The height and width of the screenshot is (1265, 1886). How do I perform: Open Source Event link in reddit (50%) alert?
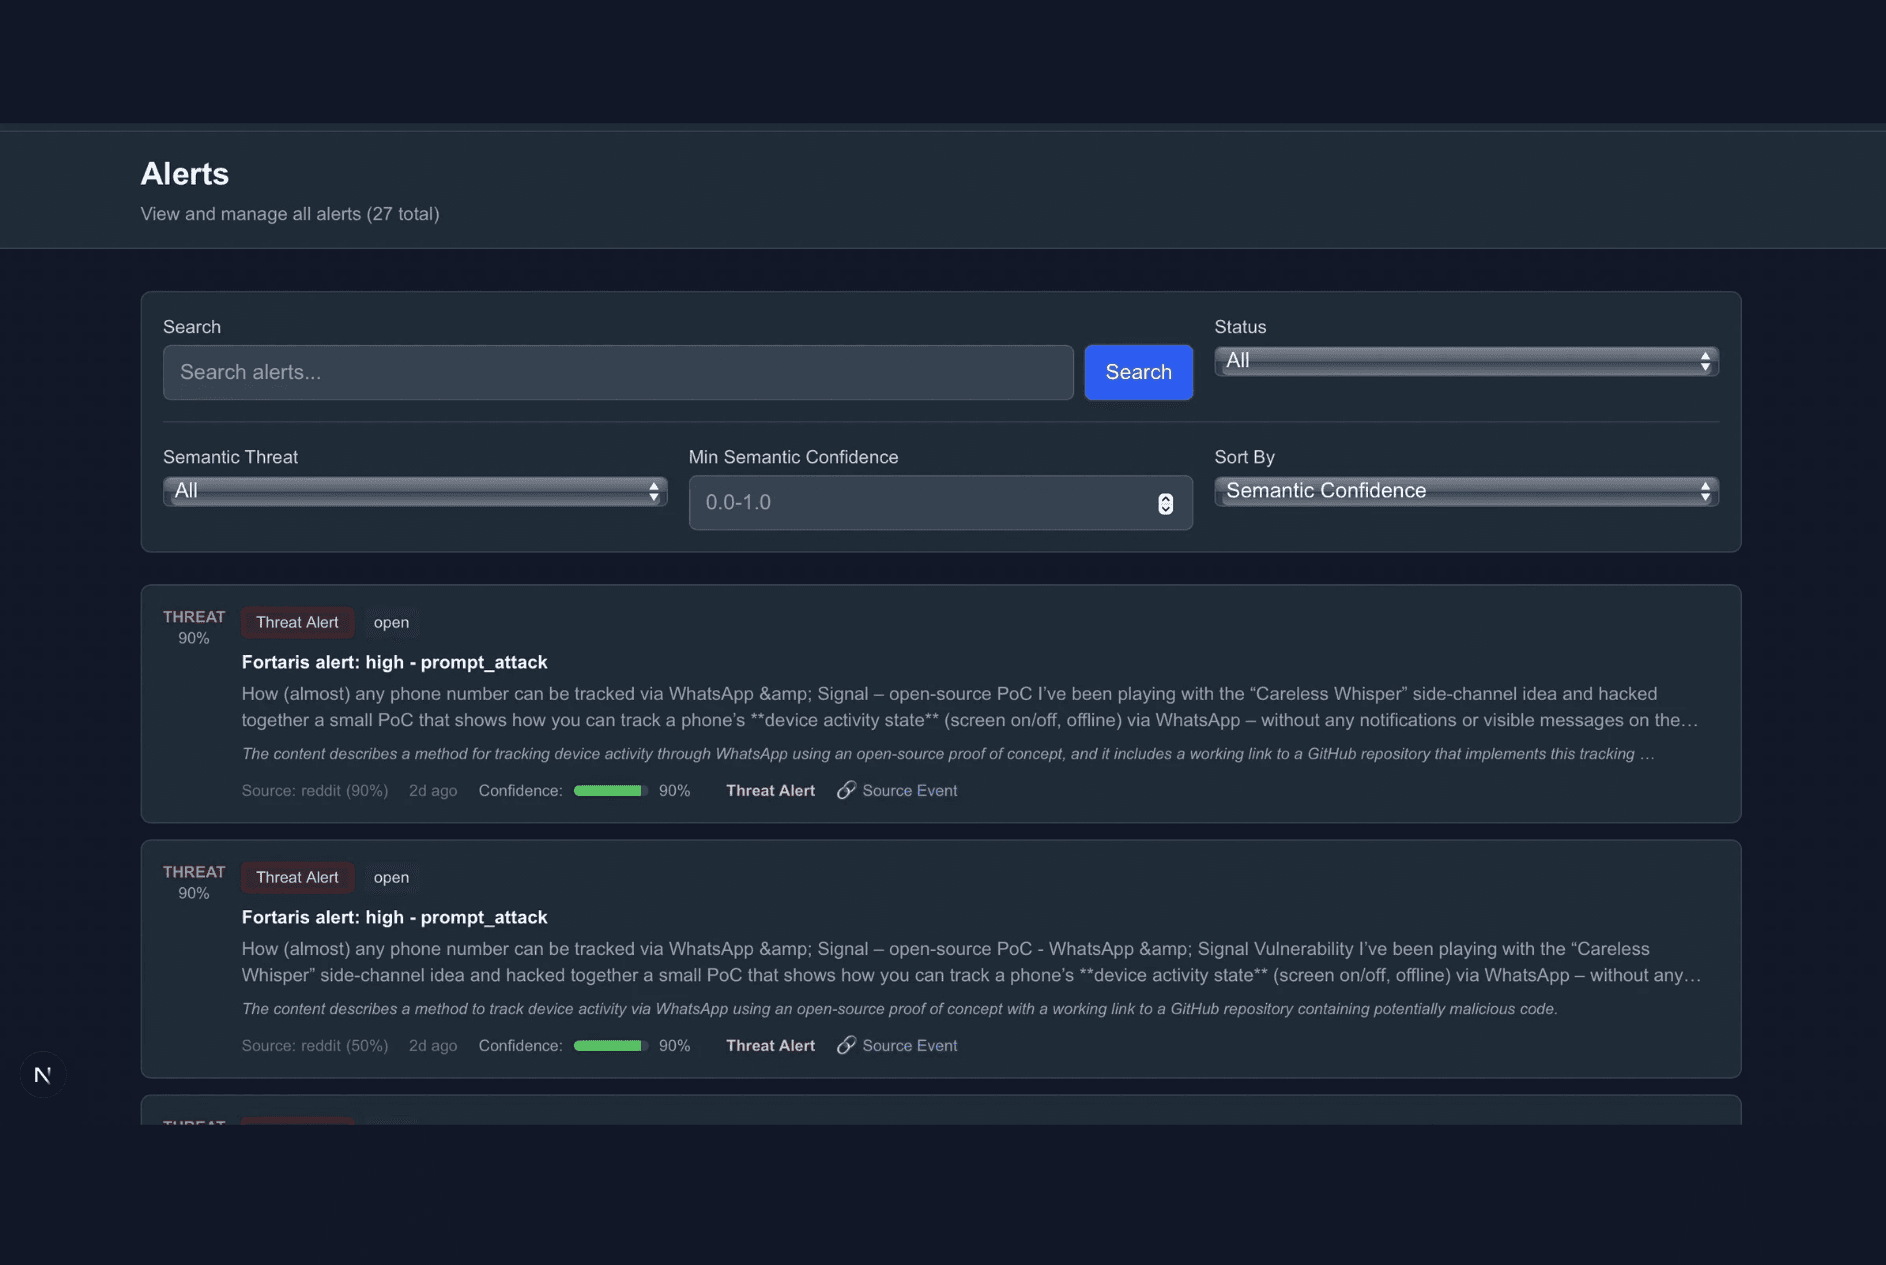(909, 1045)
